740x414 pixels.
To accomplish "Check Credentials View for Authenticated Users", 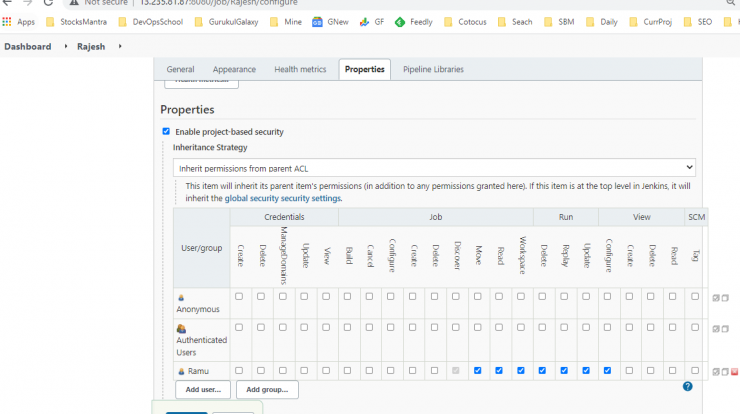I will (326, 327).
